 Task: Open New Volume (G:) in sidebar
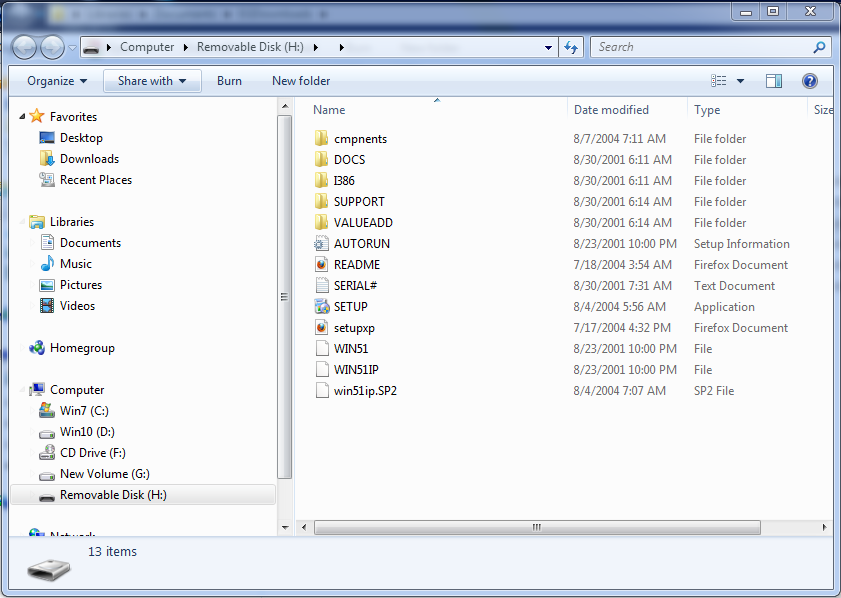pyautogui.click(x=105, y=474)
